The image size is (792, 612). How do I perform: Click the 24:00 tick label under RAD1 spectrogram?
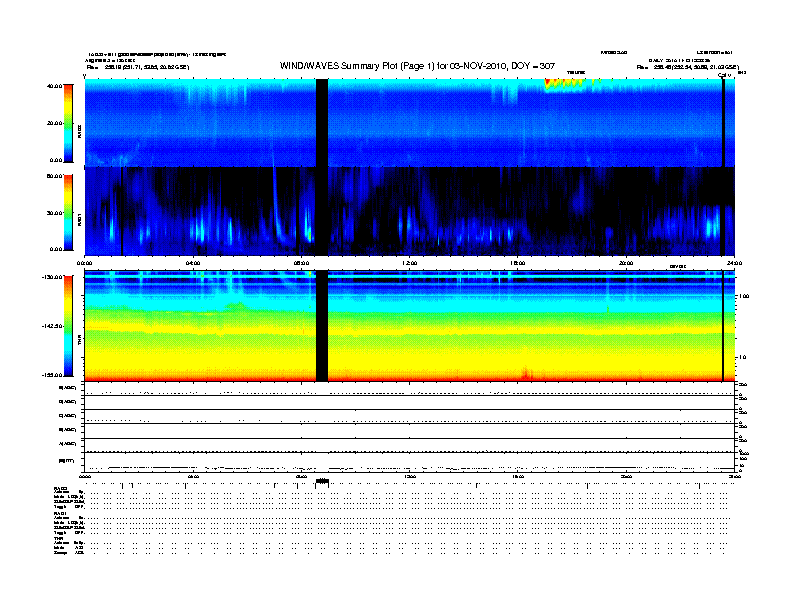click(x=734, y=263)
